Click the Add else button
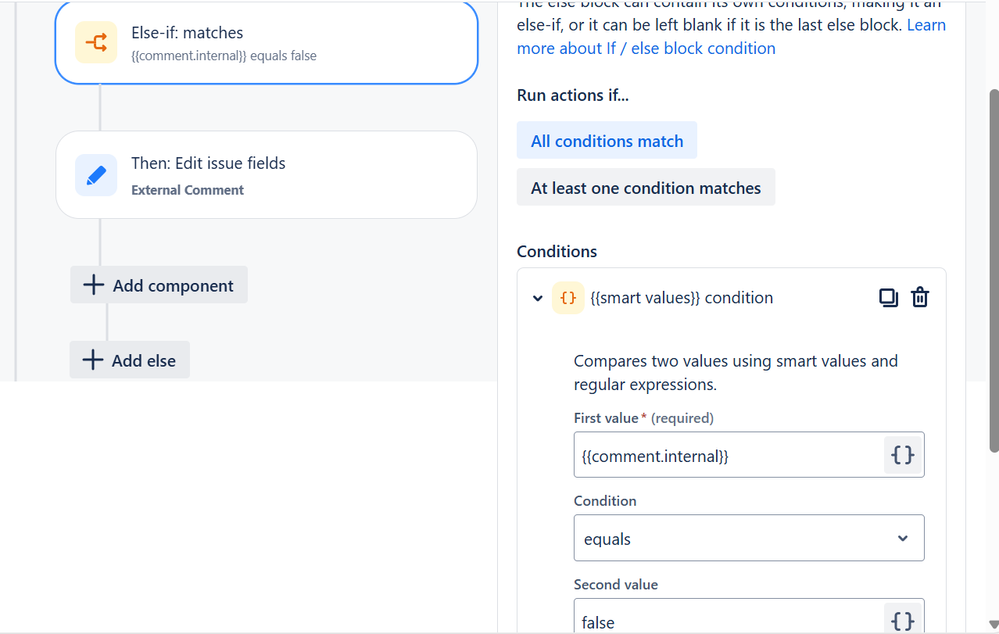 click(130, 360)
